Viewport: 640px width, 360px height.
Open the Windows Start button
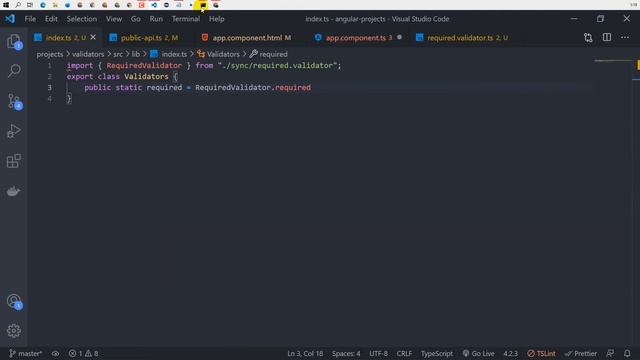tap(6, 5)
